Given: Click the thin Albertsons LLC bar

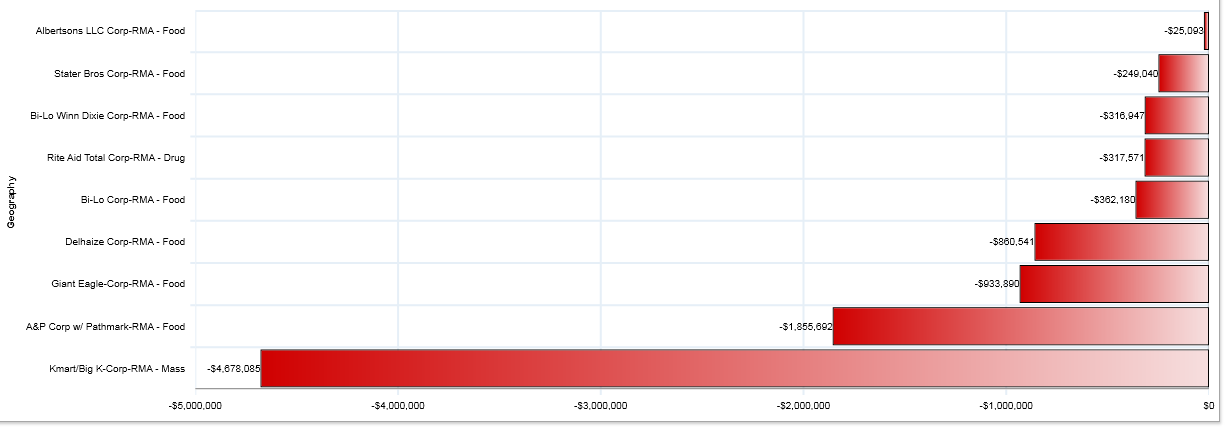Looking at the screenshot, I should click(1206, 31).
